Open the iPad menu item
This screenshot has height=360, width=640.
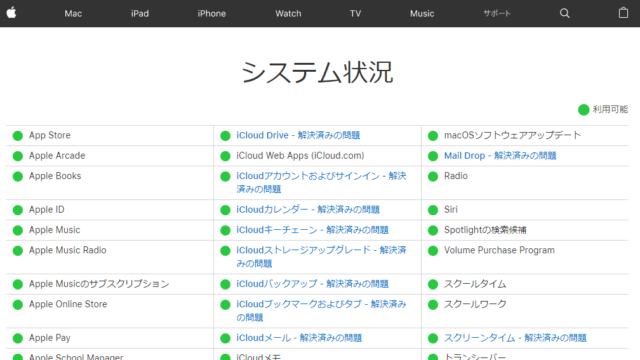(x=140, y=13)
